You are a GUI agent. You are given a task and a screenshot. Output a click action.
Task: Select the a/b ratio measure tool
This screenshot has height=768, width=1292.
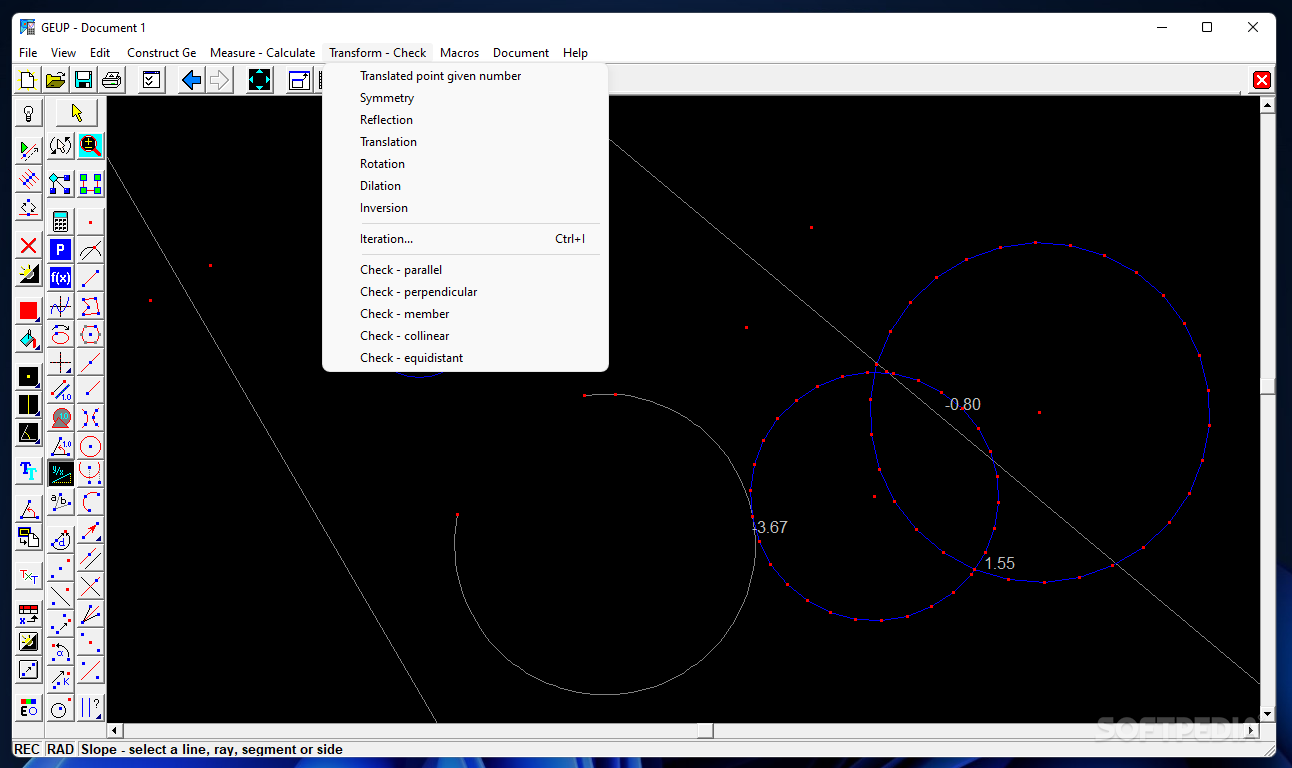pos(61,501)
